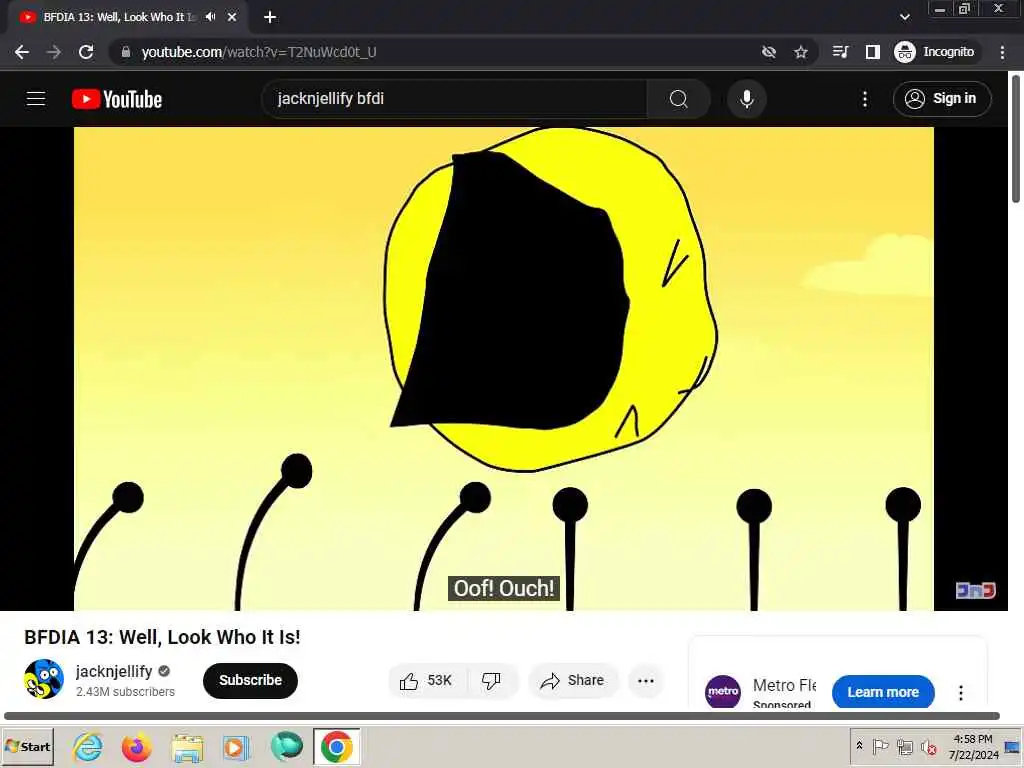The width and height of the screenshot is (1024, 768).
Task: Like the video with thumbs up
Action: (426, 680)
